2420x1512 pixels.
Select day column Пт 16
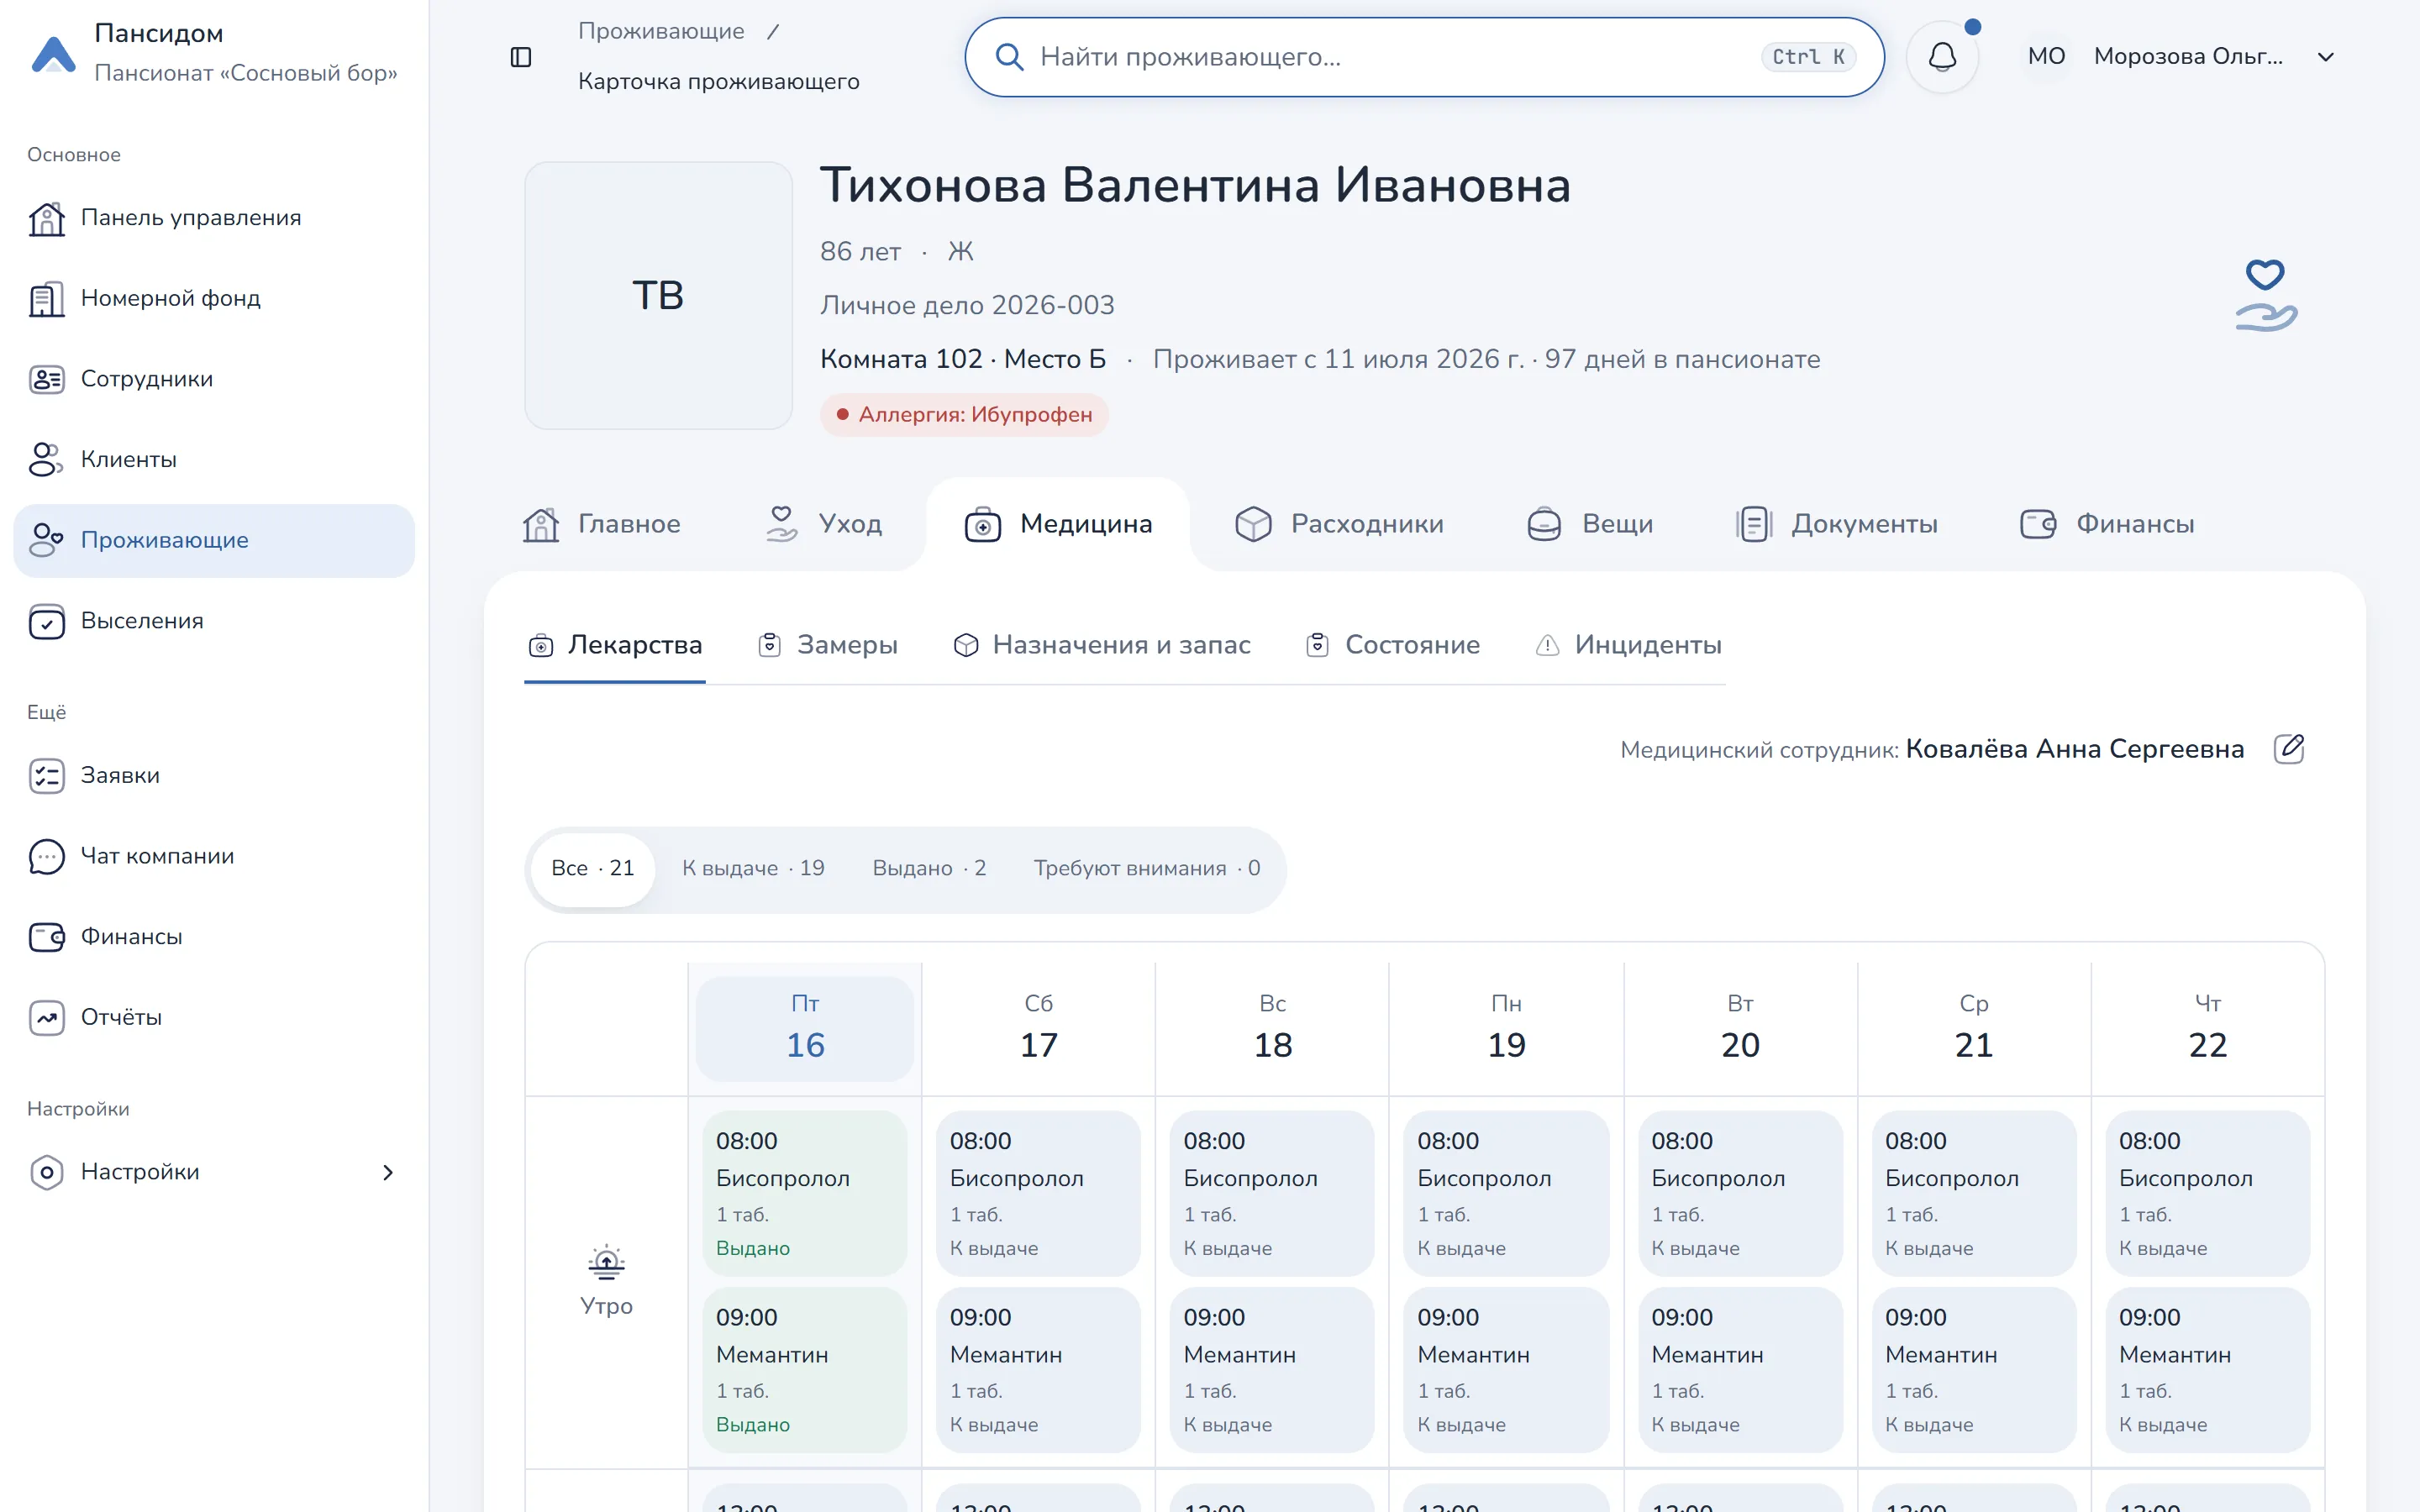pyautogui.click(x=805, y=1028)
